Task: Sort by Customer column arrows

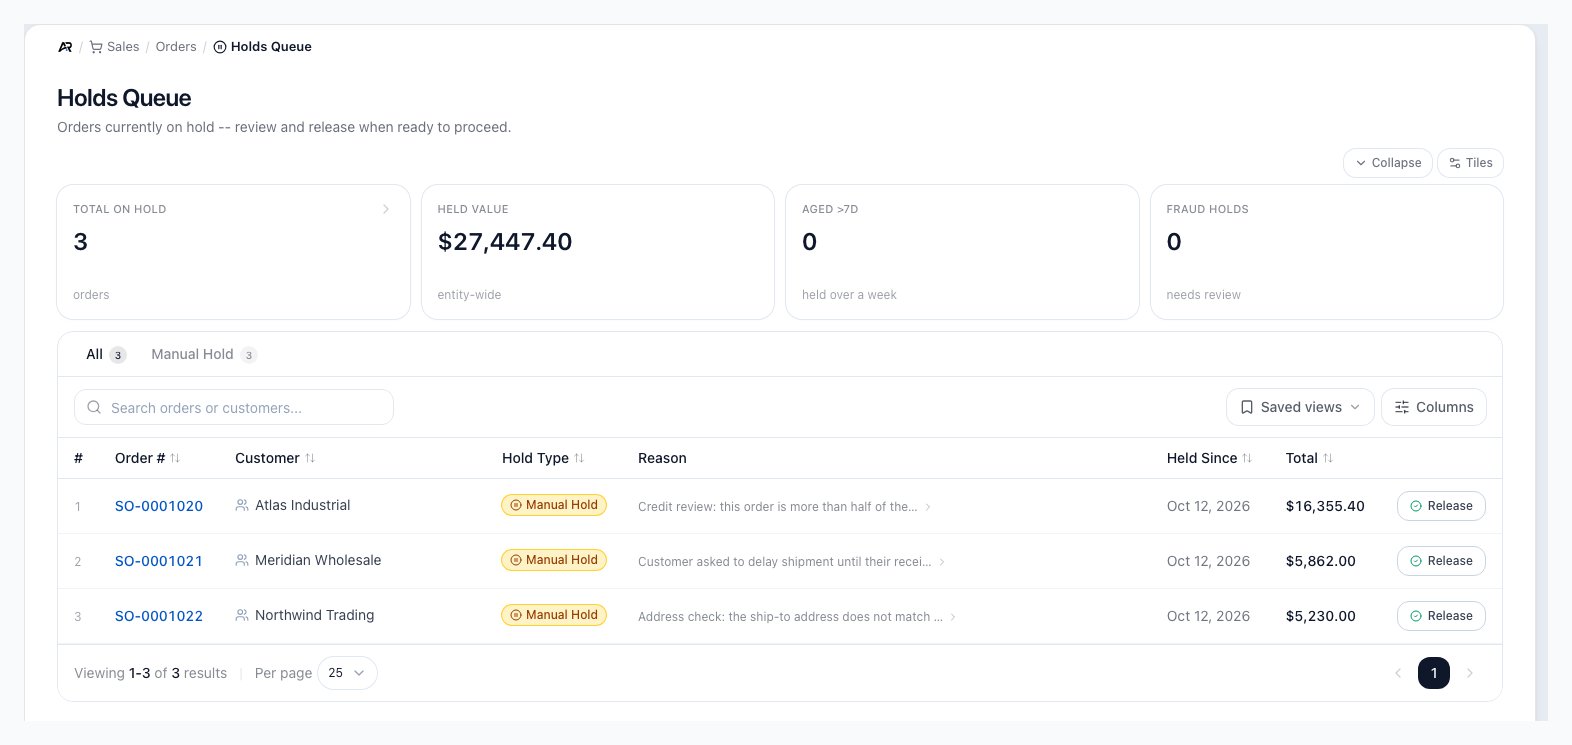Action: pos(310,458)
